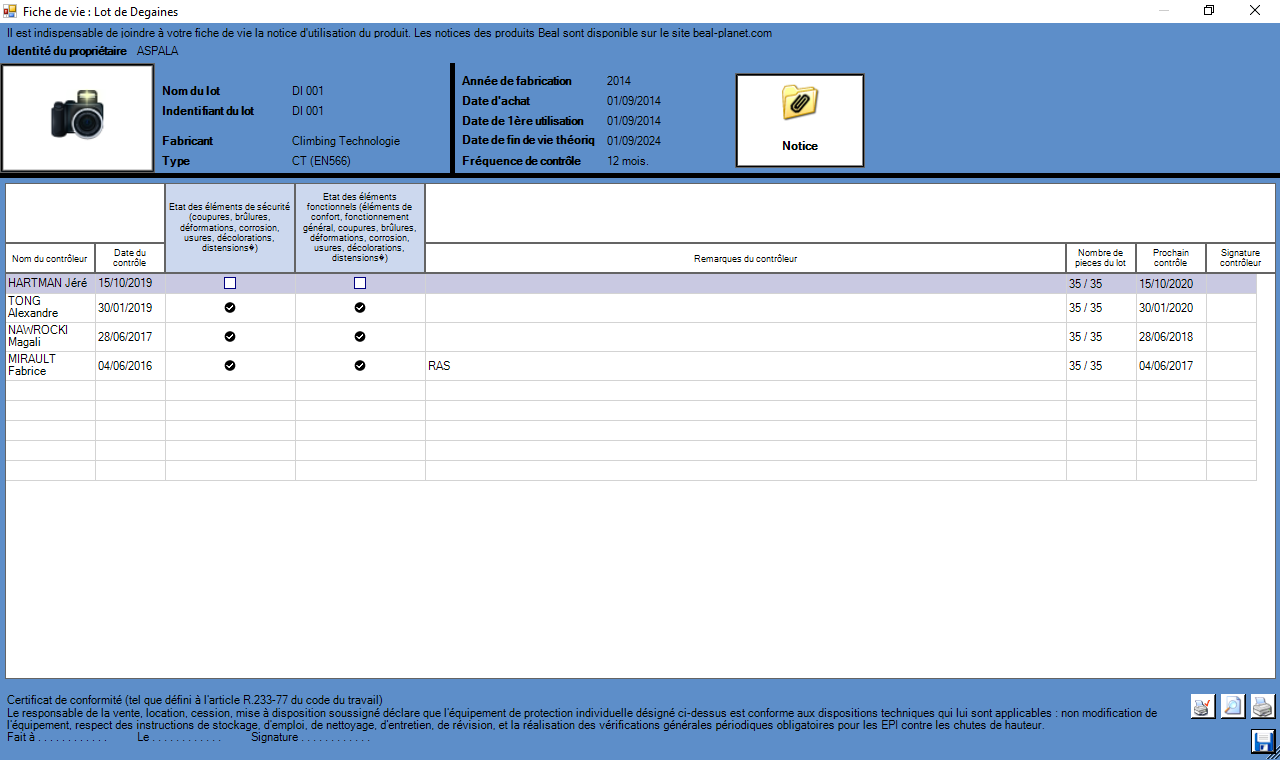Click the 'Nom du contrôleur' column header

(x=50, y=259)
